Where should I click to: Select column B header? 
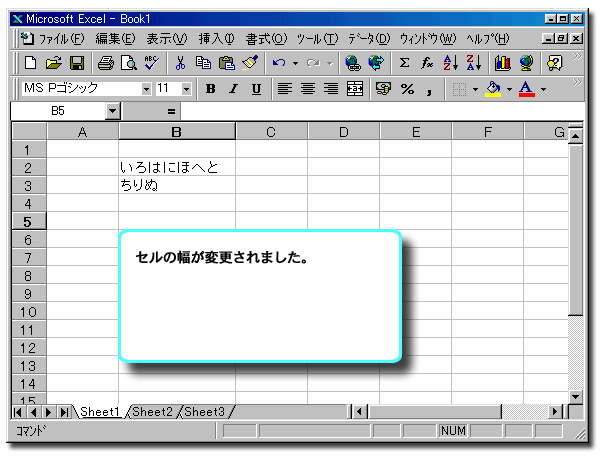177,132
